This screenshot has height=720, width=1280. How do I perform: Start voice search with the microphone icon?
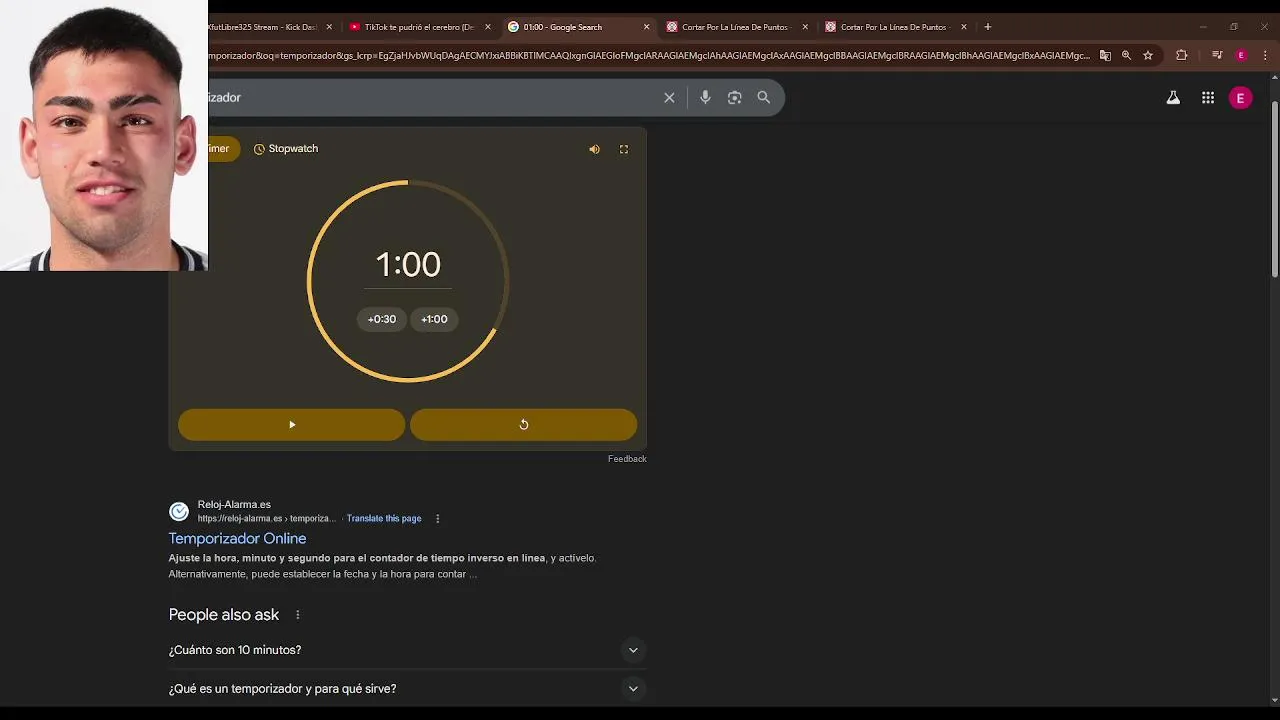point(705,97)
